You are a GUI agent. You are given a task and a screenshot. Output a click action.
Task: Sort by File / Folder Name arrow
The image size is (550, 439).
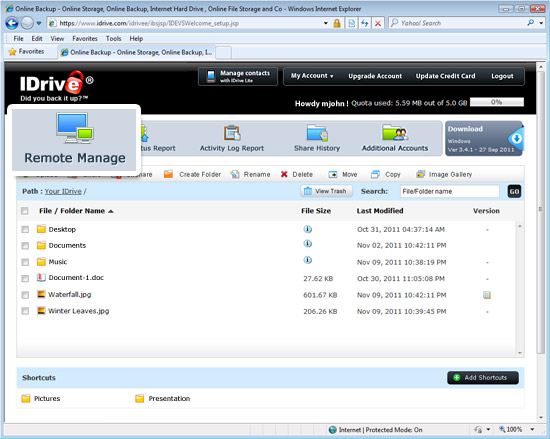pyautogui.click(x=111, y=211)
